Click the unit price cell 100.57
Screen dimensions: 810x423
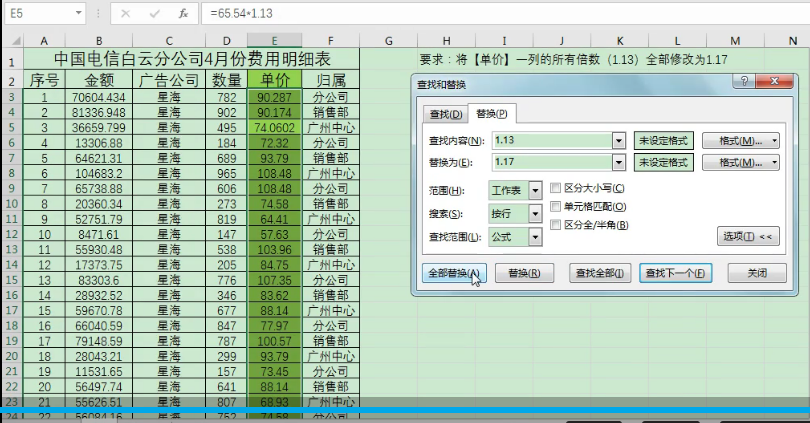coord(274,341)
